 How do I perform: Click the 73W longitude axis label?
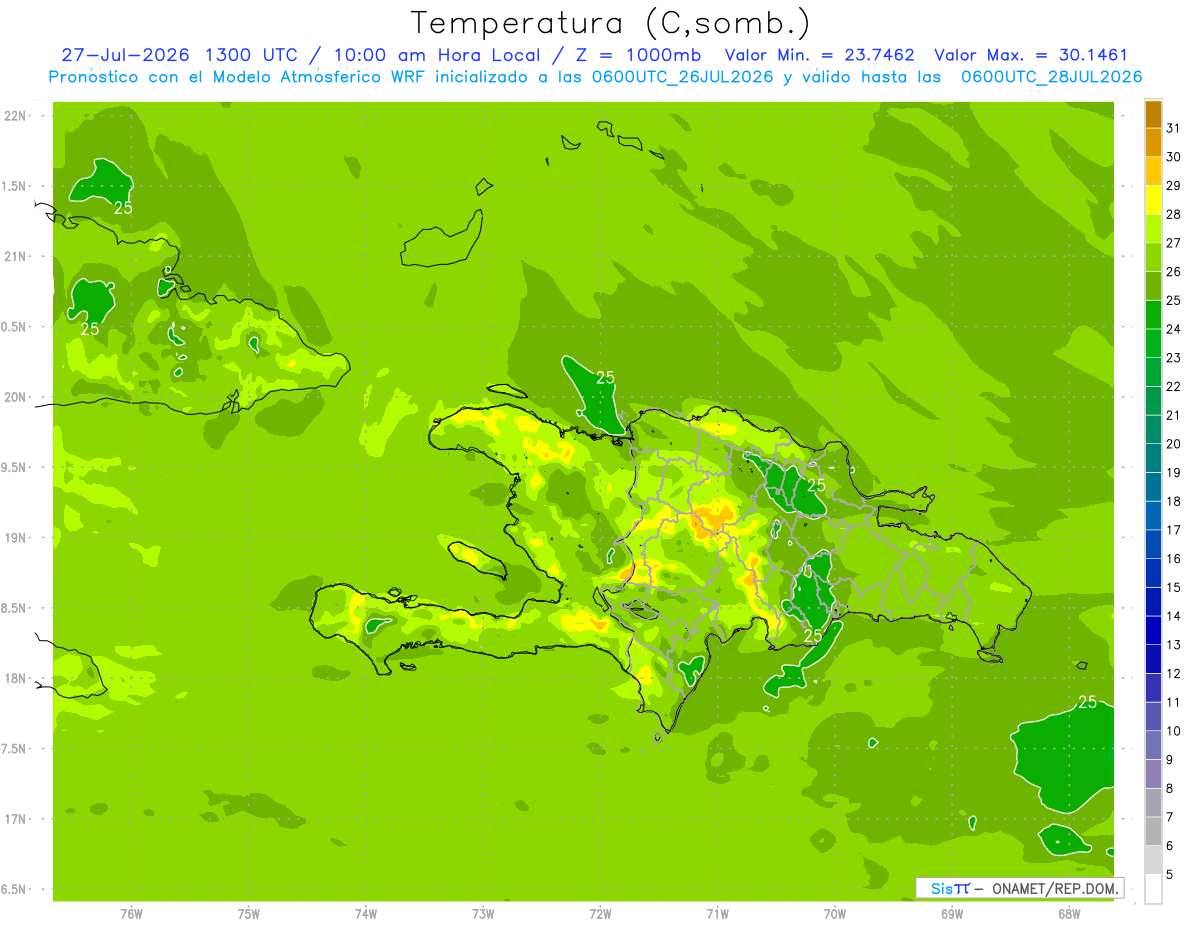tap(483, 913)
